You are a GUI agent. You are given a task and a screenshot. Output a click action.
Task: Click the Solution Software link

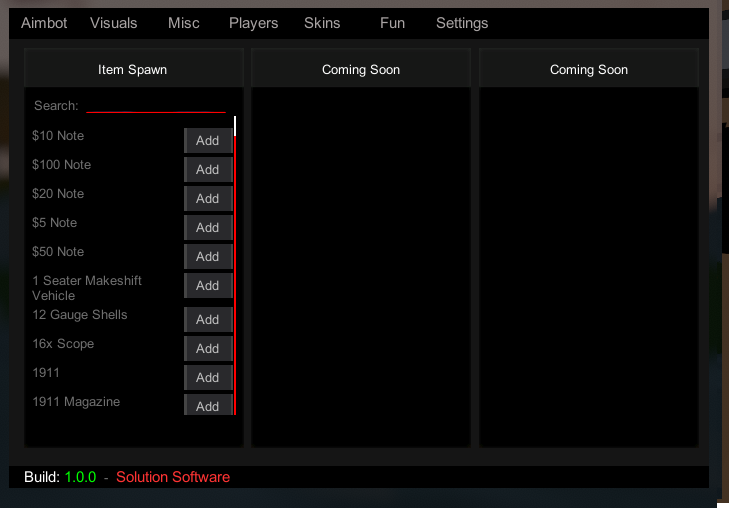pos(173,477)
